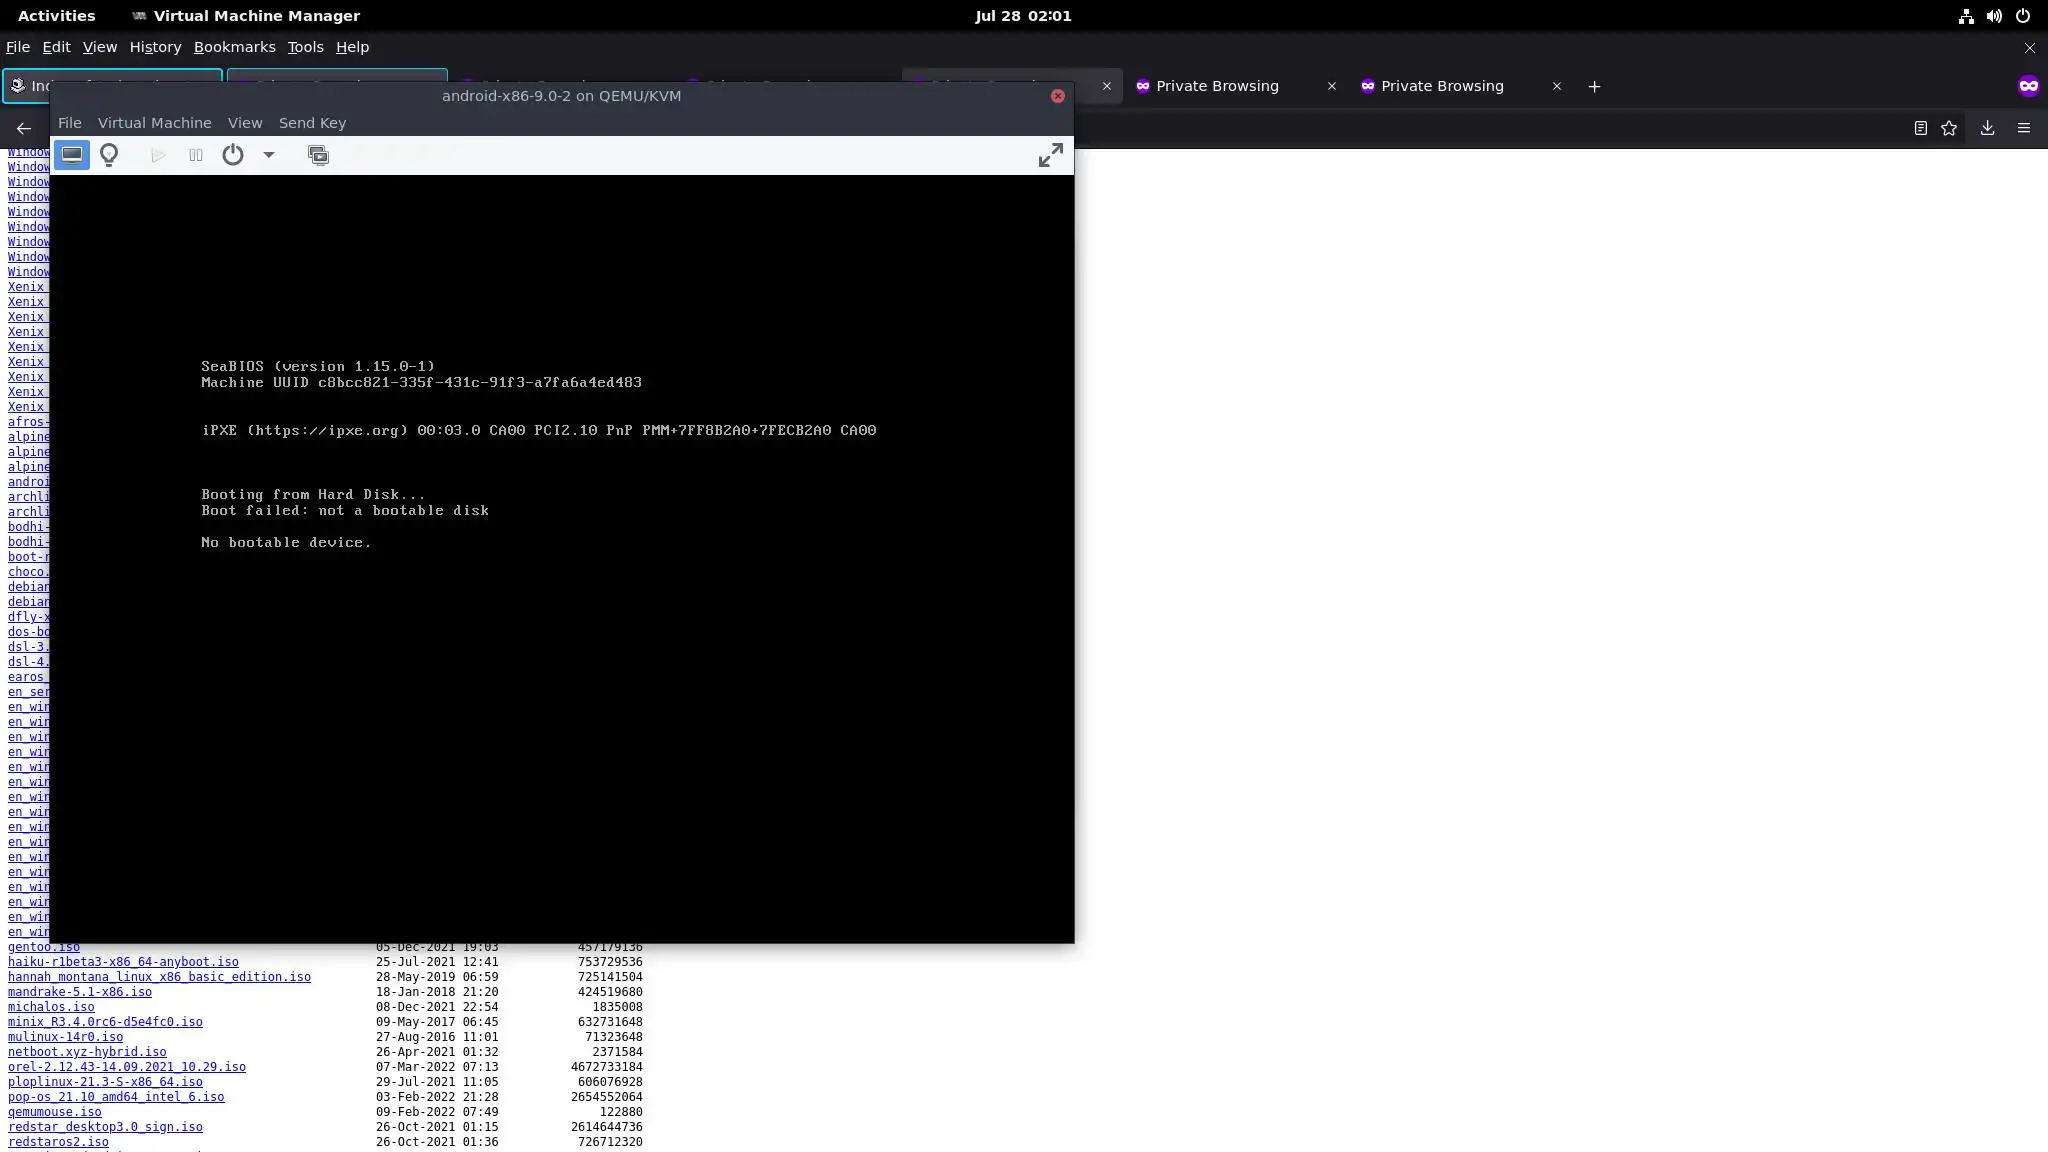The image size is (2048, 1152).
Task: Open shutdown options dropdown arrow
Action: (268, 155)
